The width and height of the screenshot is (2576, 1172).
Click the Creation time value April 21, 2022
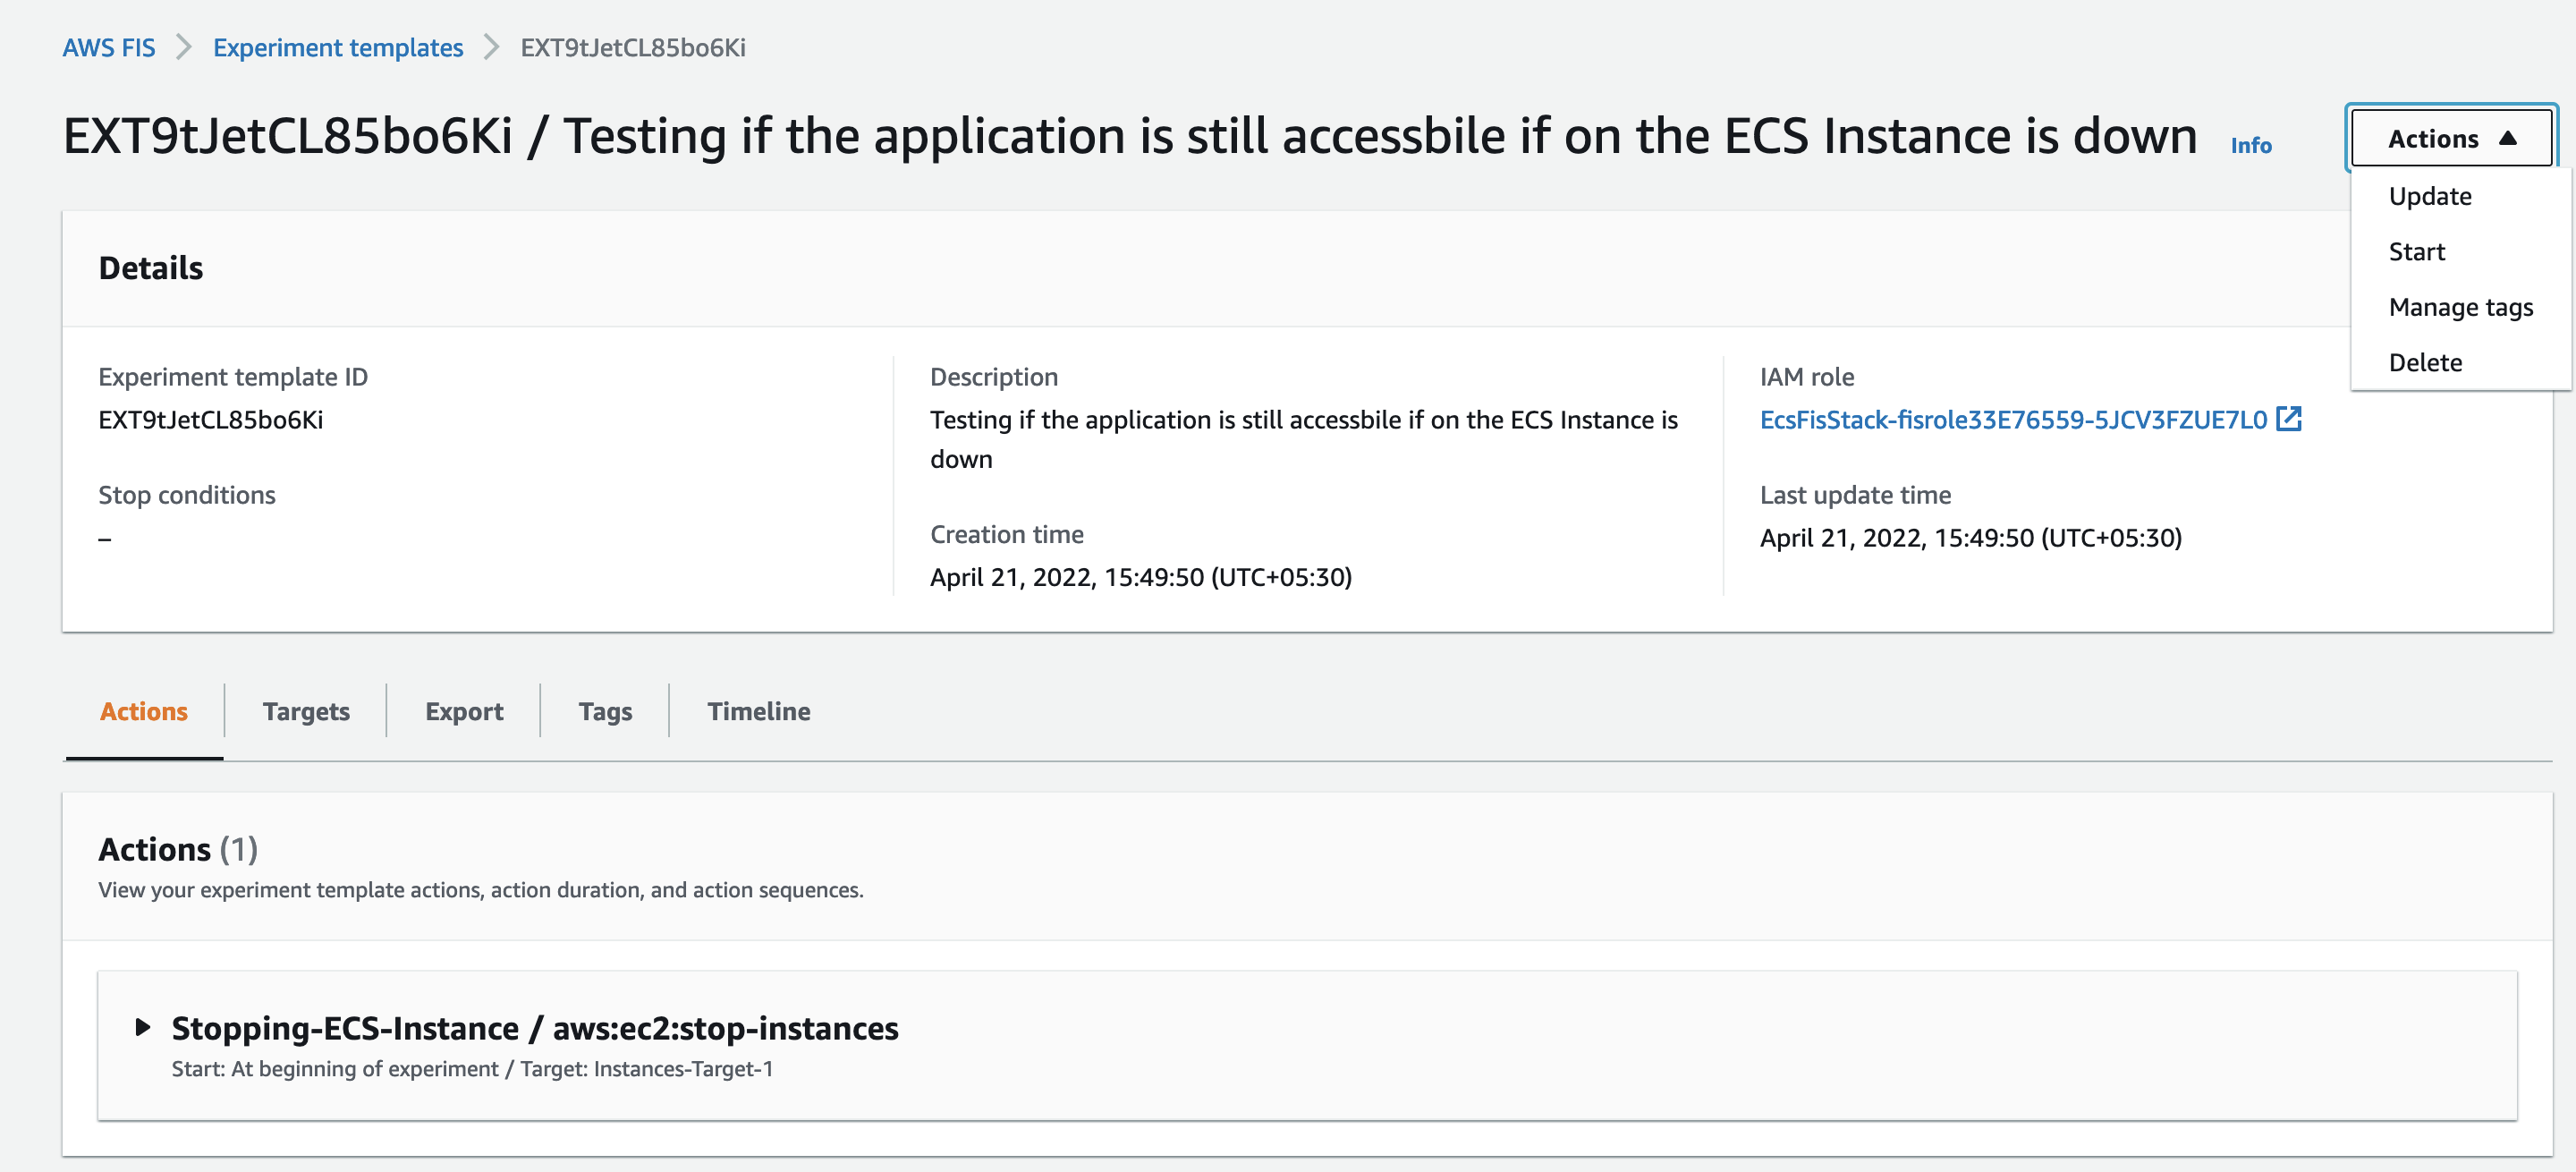point(1141,576)
